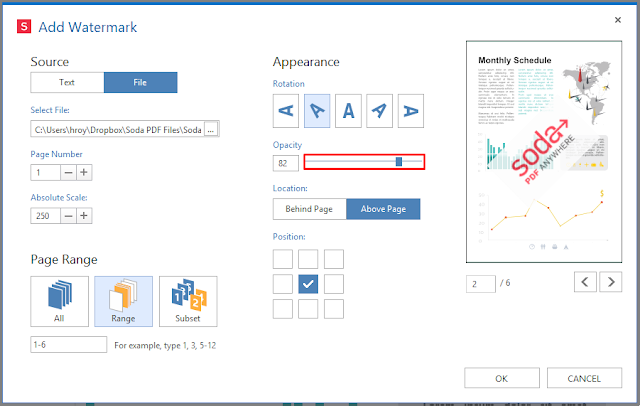Select the upright no-rotation A icon
Viewport: 640px width, 406px height.
pyautogui.click(x=348, y=111)
